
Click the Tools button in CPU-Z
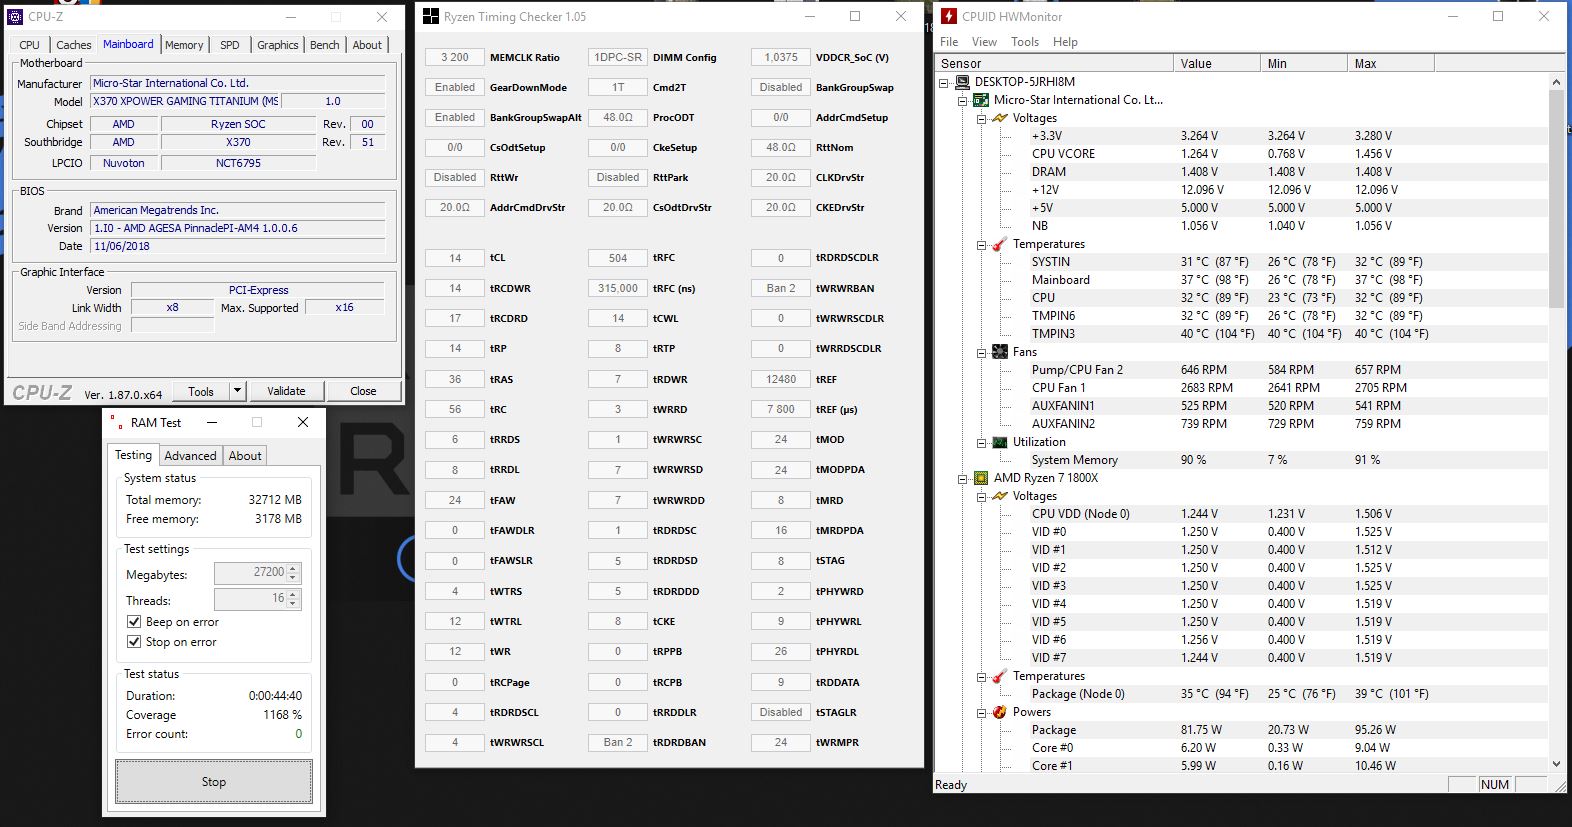(201, 391)
